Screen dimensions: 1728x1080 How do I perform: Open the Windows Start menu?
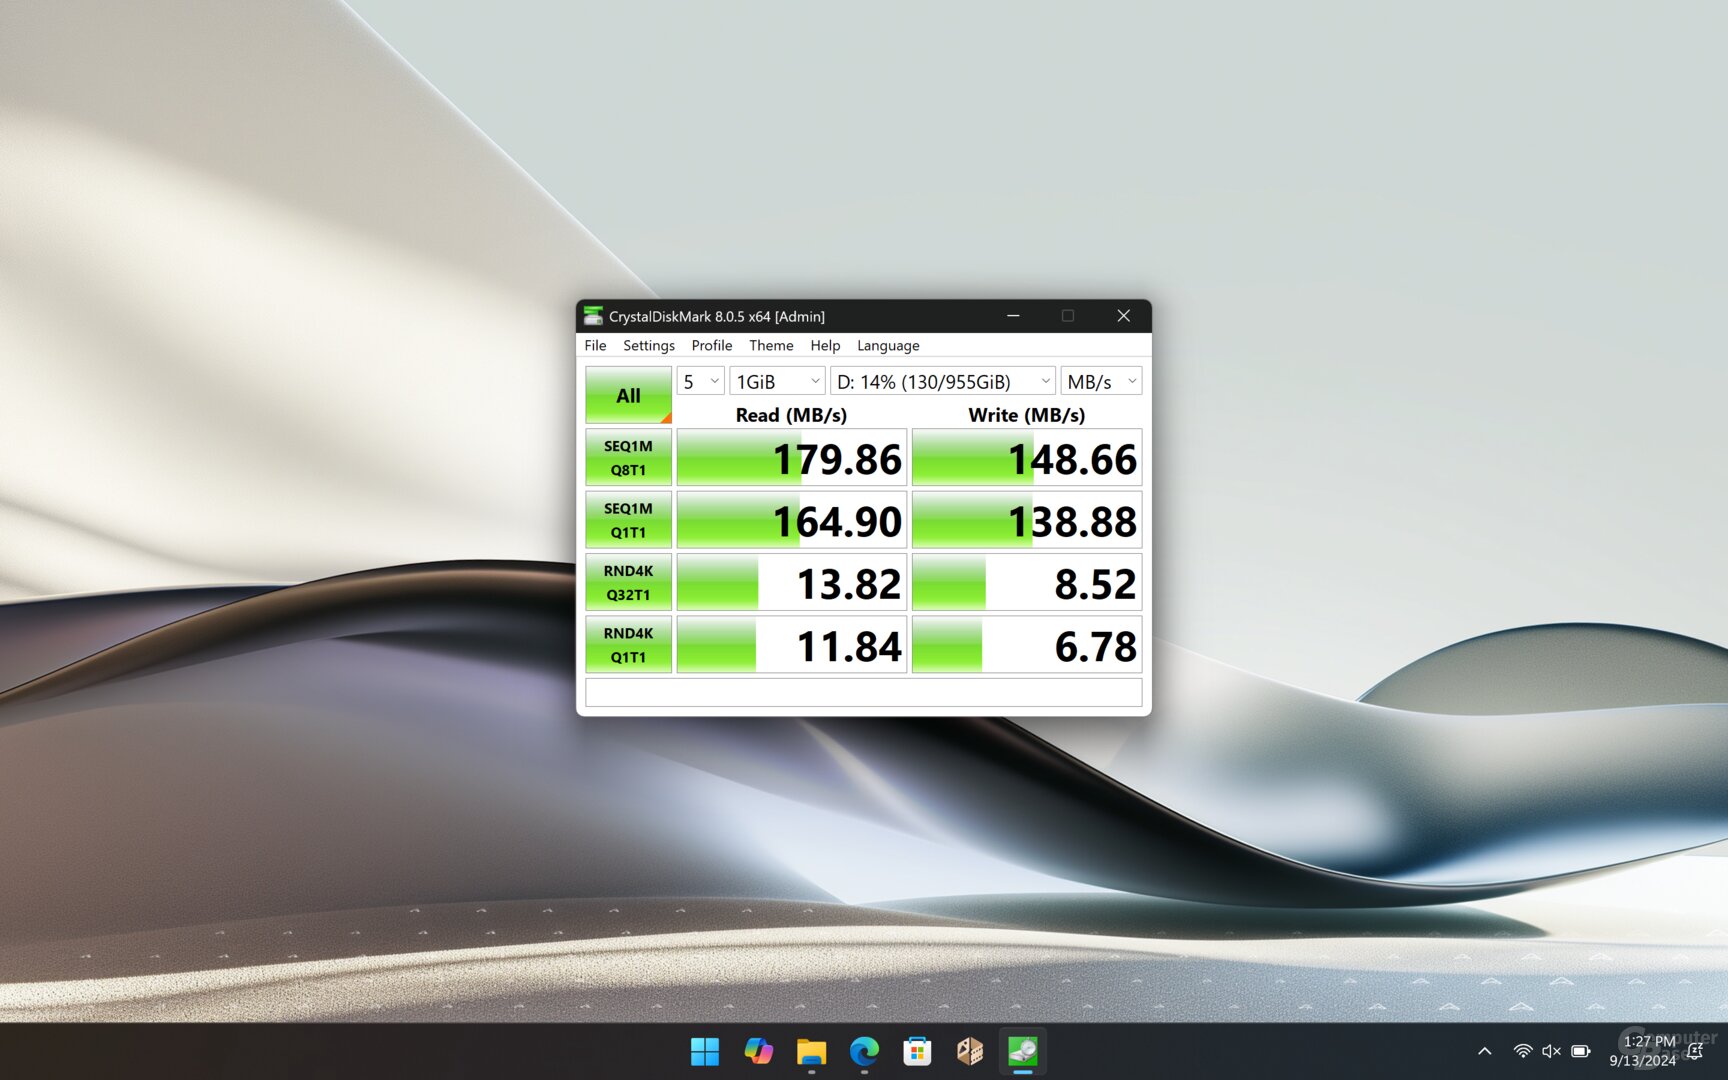(704, 1051)
